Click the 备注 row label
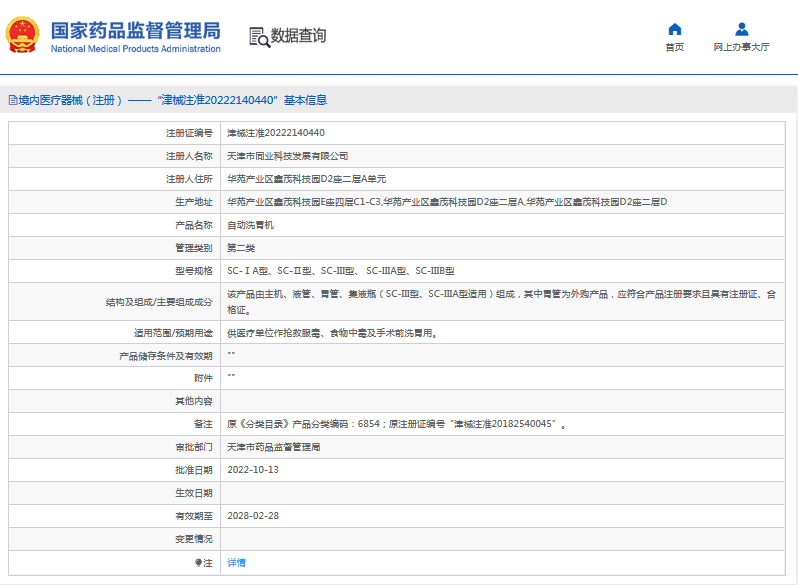Viewport: 798px width, 585px height. pos(203,424)
